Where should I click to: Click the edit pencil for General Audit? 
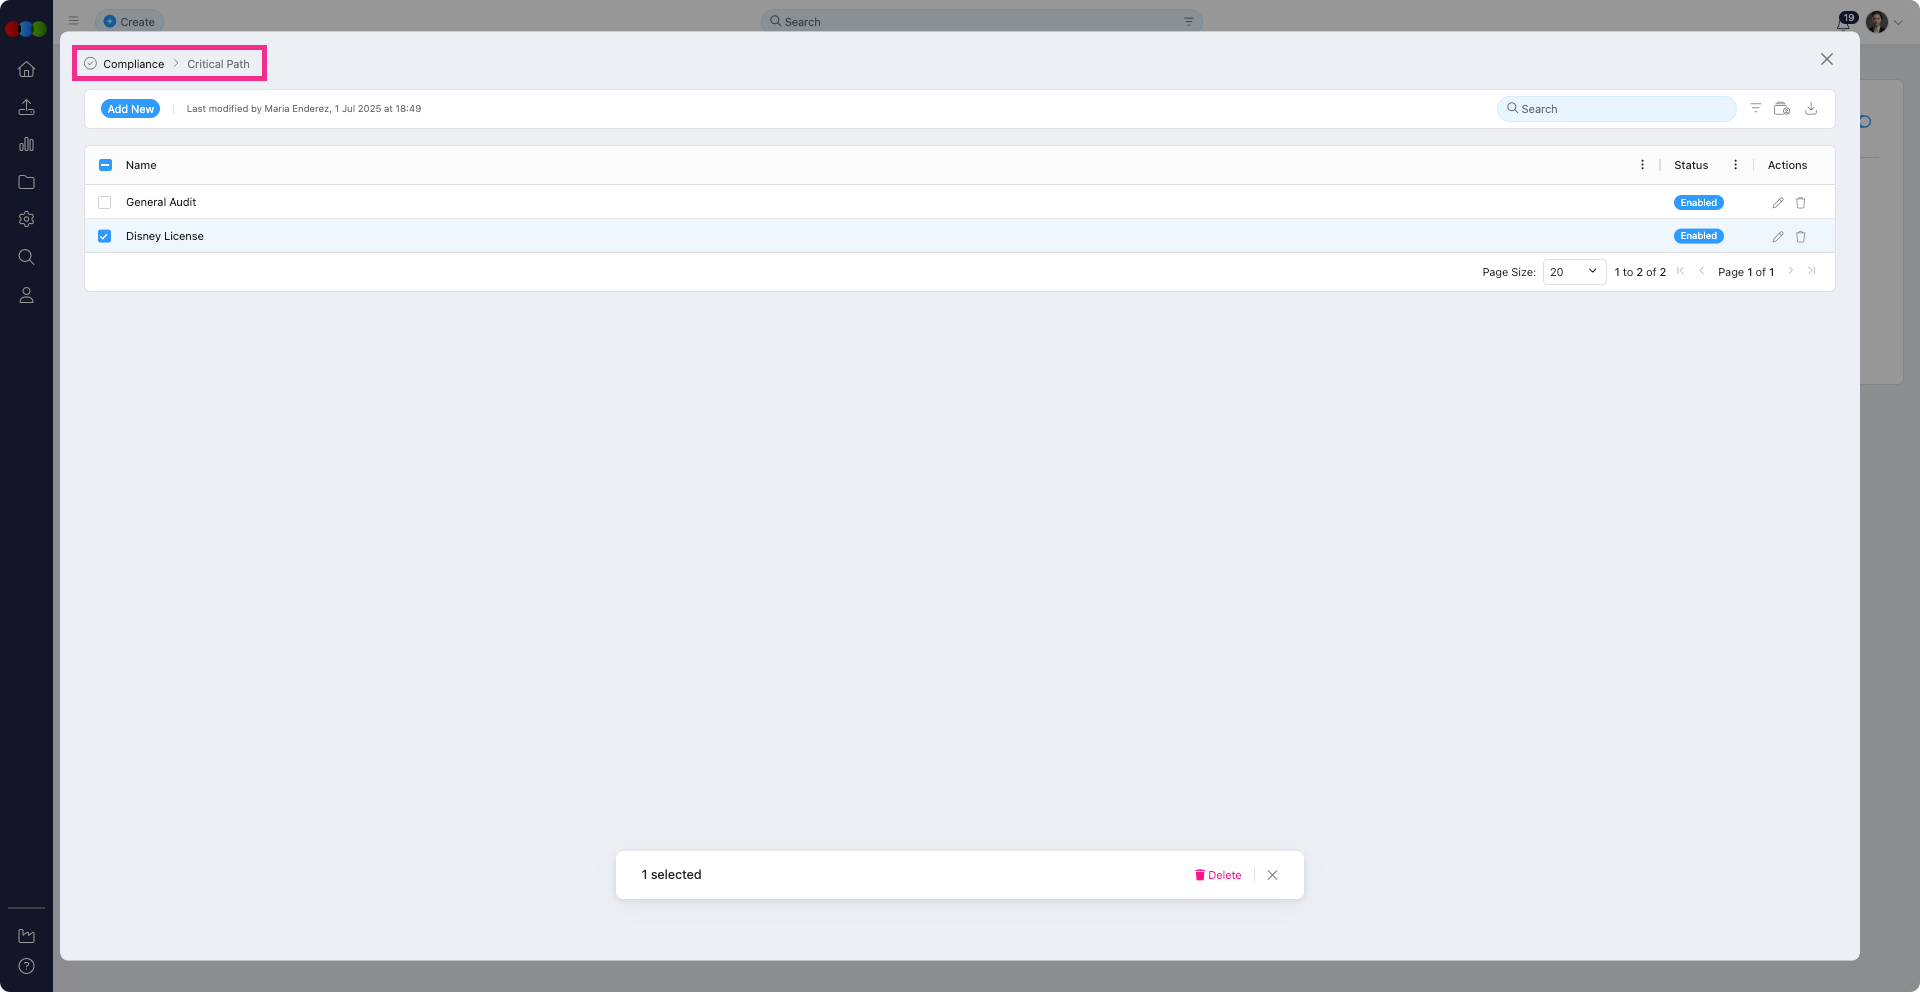[1777, 203]
